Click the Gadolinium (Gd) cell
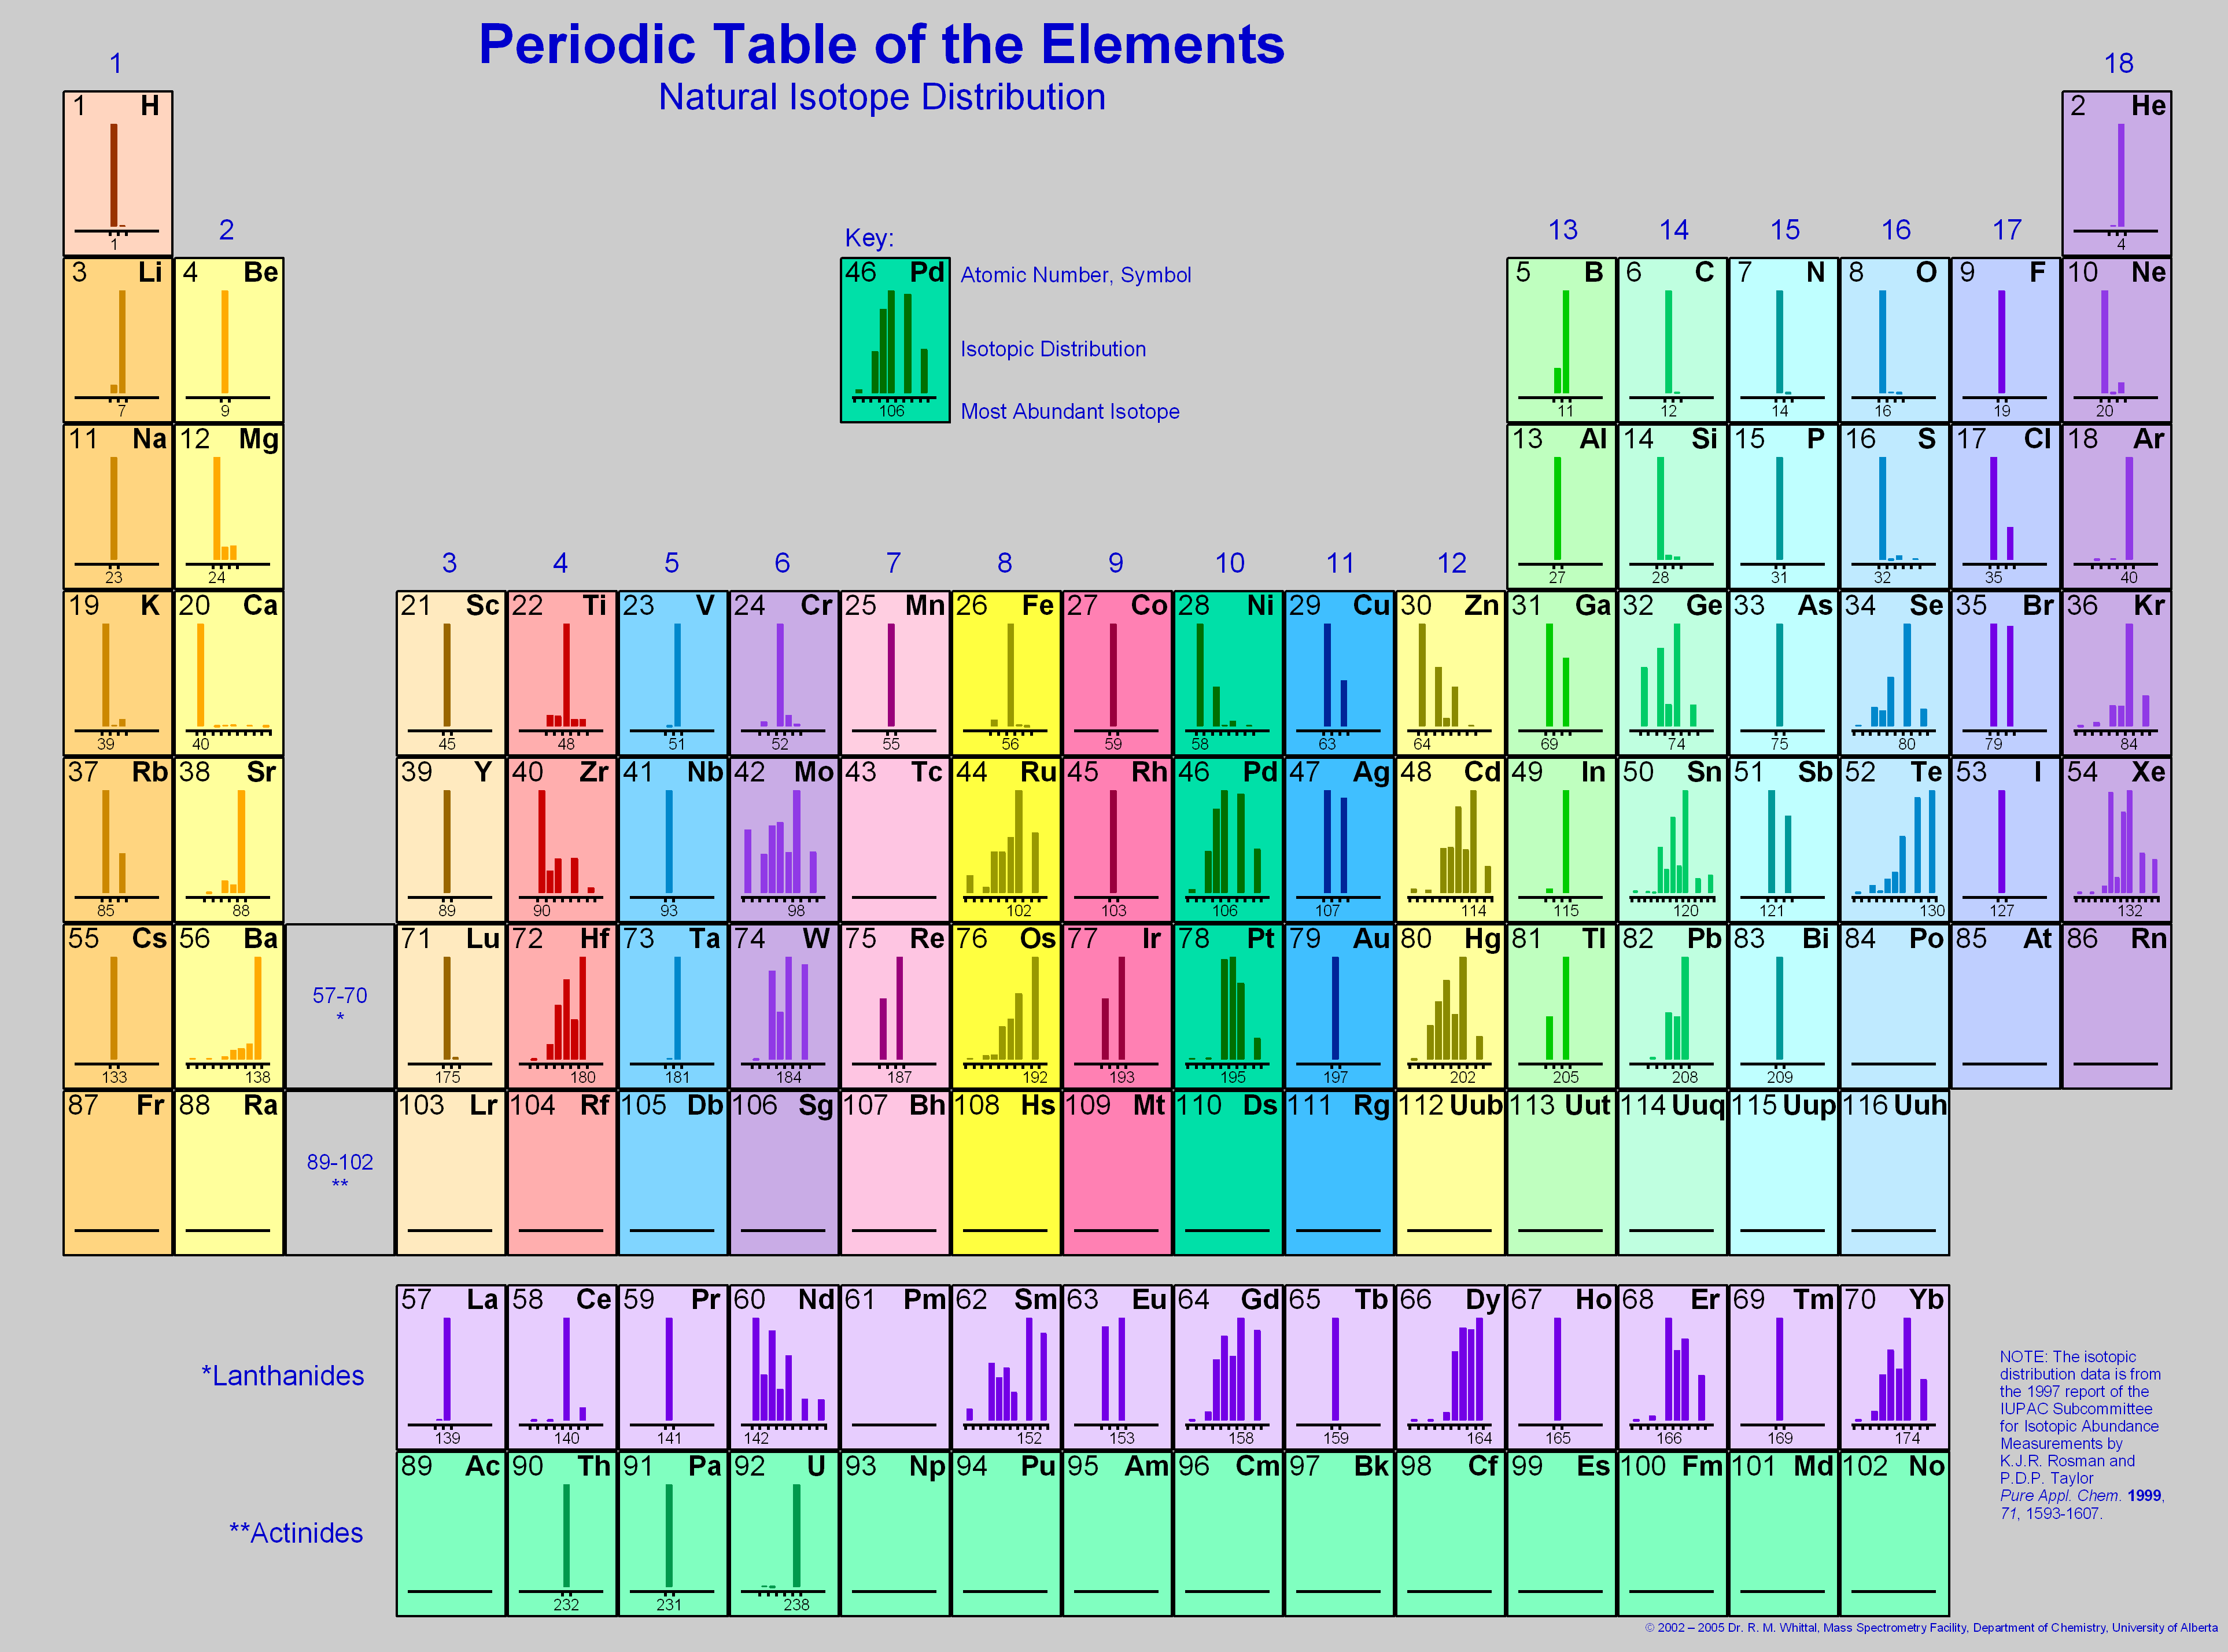Image resolution: width=2228 pixels, height=1652 pixels. click(1228, 1367)
